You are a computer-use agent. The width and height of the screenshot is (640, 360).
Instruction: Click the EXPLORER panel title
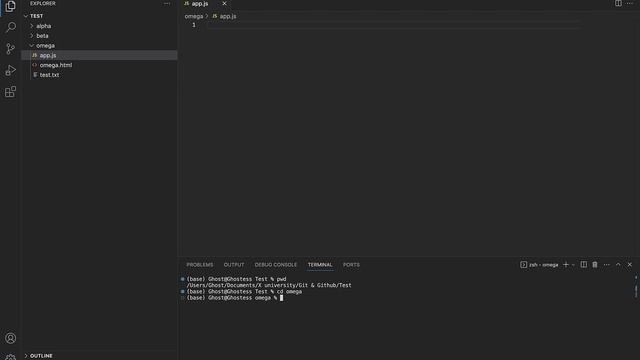[42, 3]
